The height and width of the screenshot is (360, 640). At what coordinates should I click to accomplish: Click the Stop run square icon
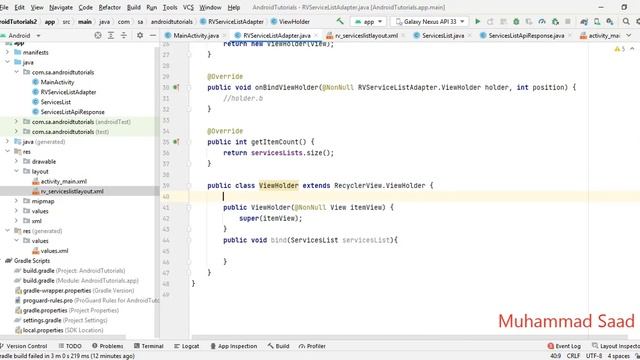click(568, 21)
